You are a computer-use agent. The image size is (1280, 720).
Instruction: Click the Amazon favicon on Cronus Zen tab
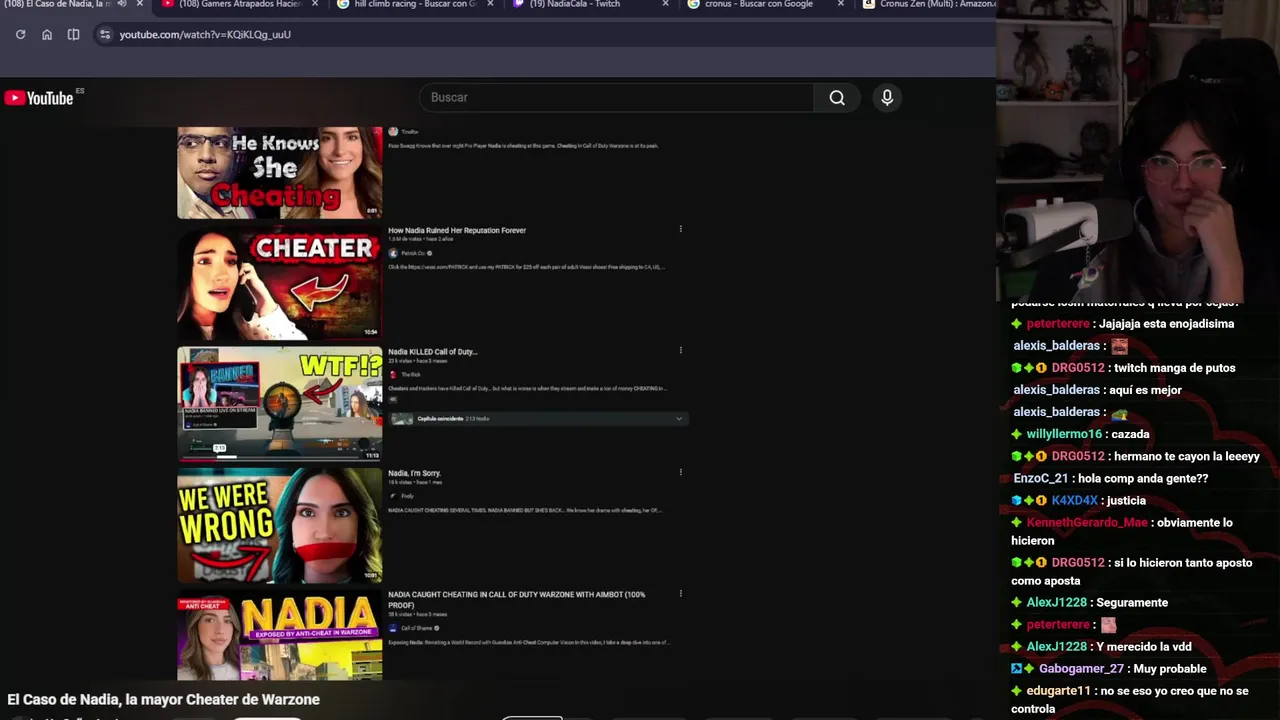tap(869, 4)
